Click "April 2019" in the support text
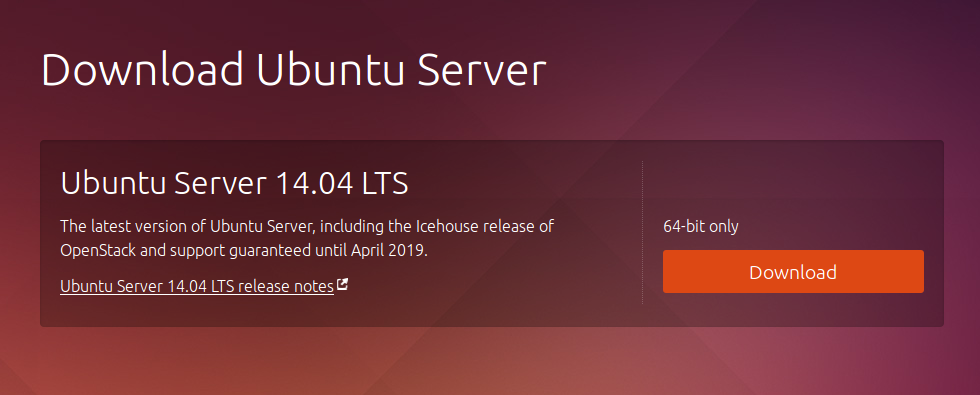980x395 pixels. (x=389, y=251)
